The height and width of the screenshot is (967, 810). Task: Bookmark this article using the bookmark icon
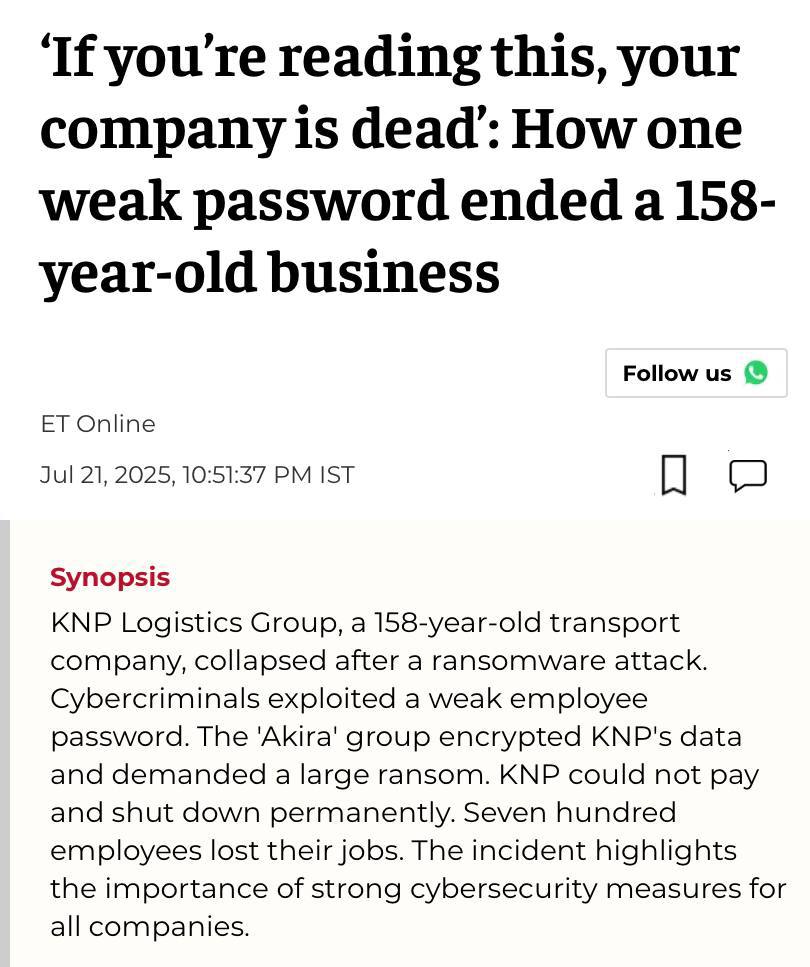[674, 474]
